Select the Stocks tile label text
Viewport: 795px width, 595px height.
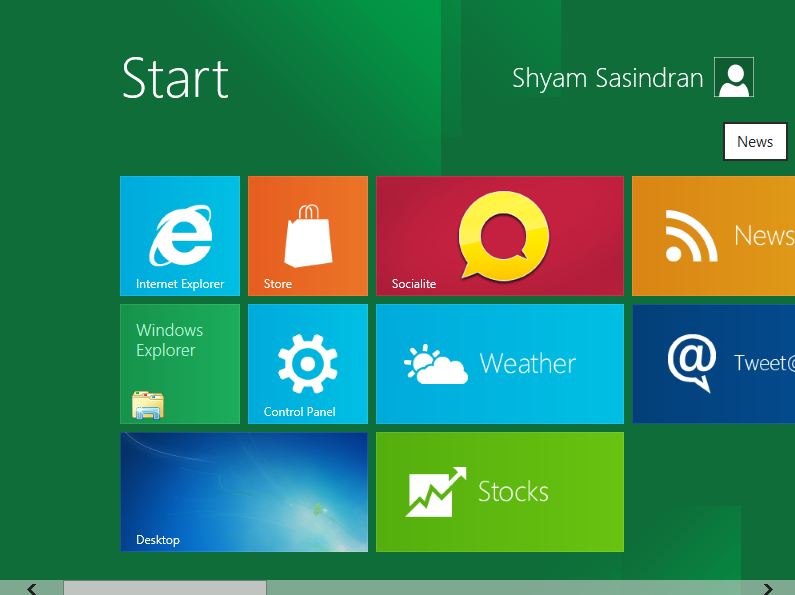[513, 491]
